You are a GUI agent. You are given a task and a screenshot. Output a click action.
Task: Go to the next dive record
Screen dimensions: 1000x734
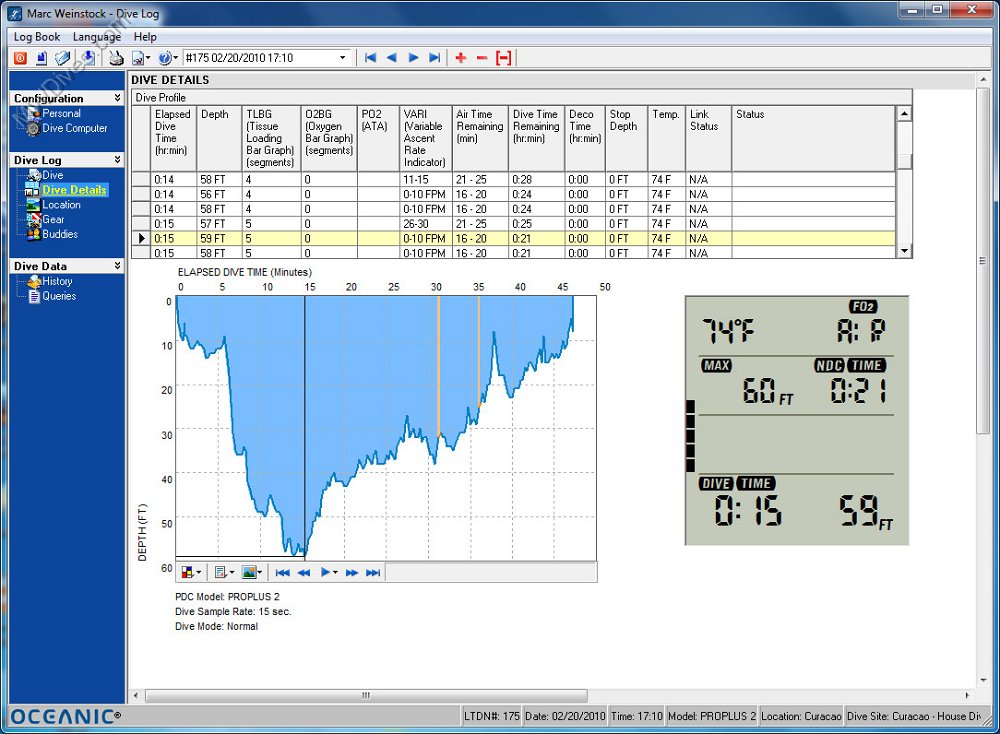(x=413, y=58)
